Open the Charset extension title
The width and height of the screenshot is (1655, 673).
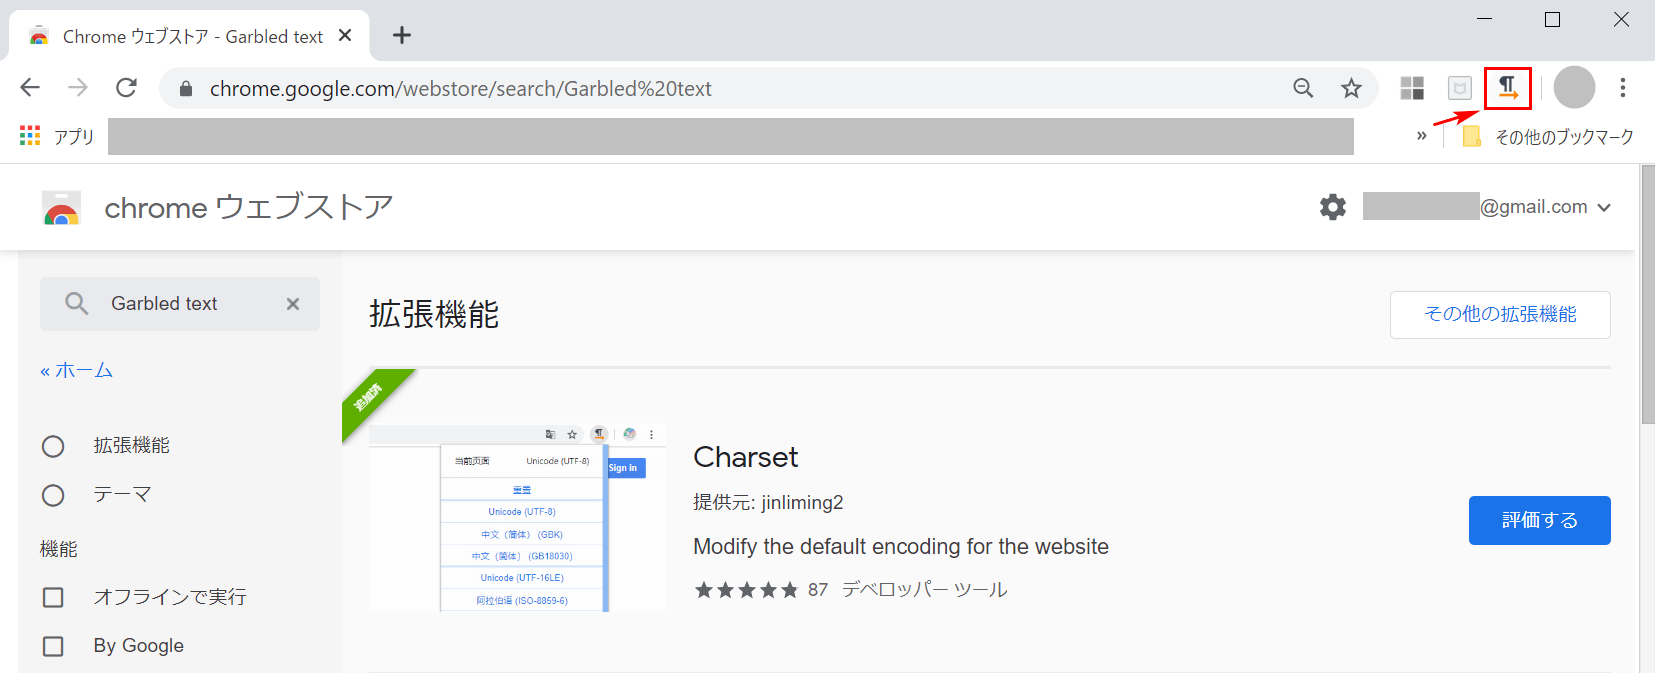746,457
